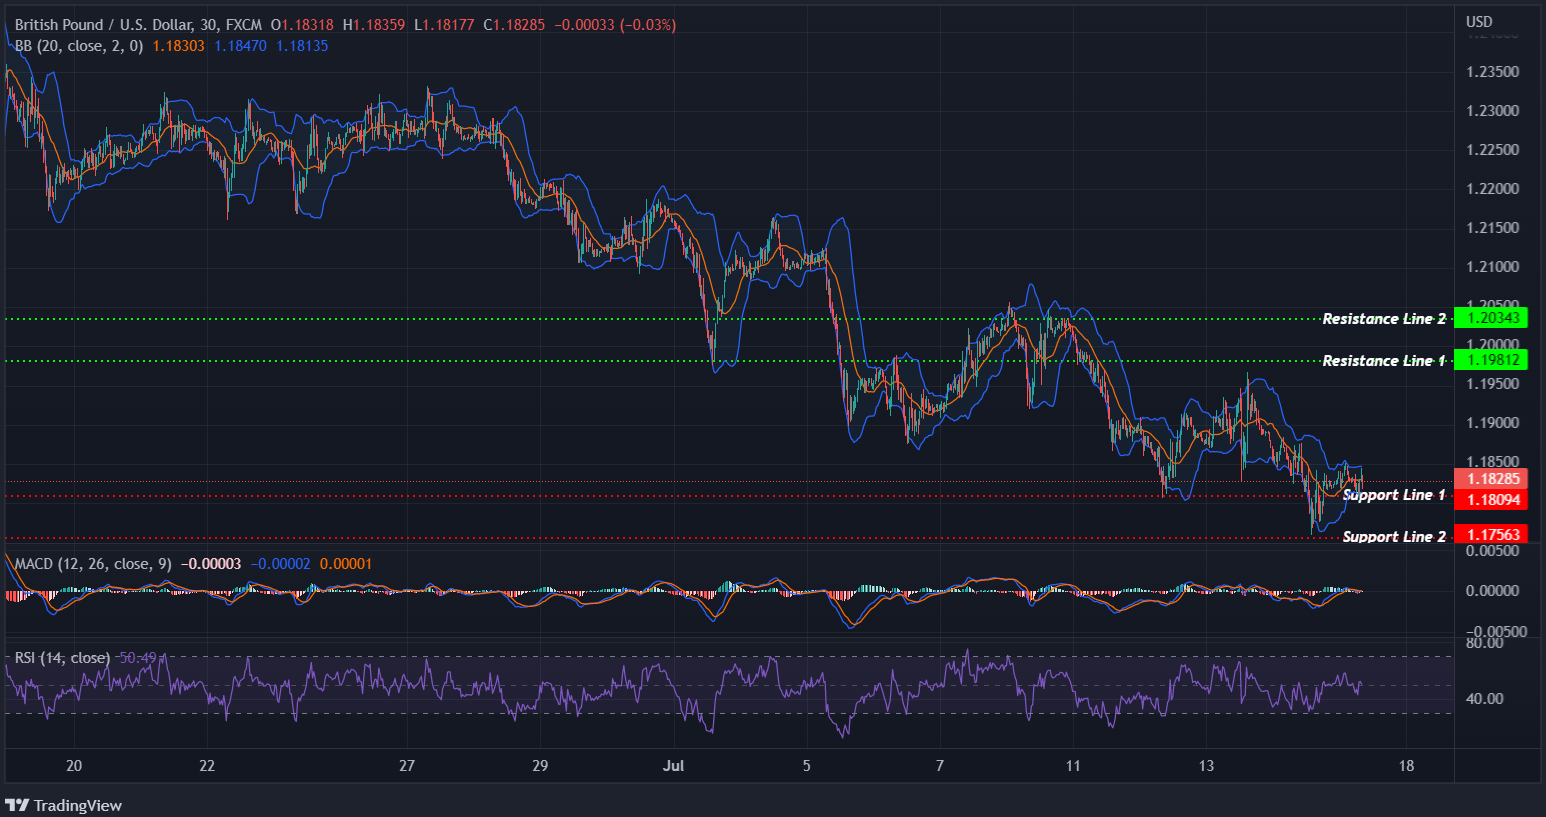The height and width of the screenshot is (817, 1546).
Task: Click the Resistance Line 2 dotted line label
Action: [x=1383, y=318]
